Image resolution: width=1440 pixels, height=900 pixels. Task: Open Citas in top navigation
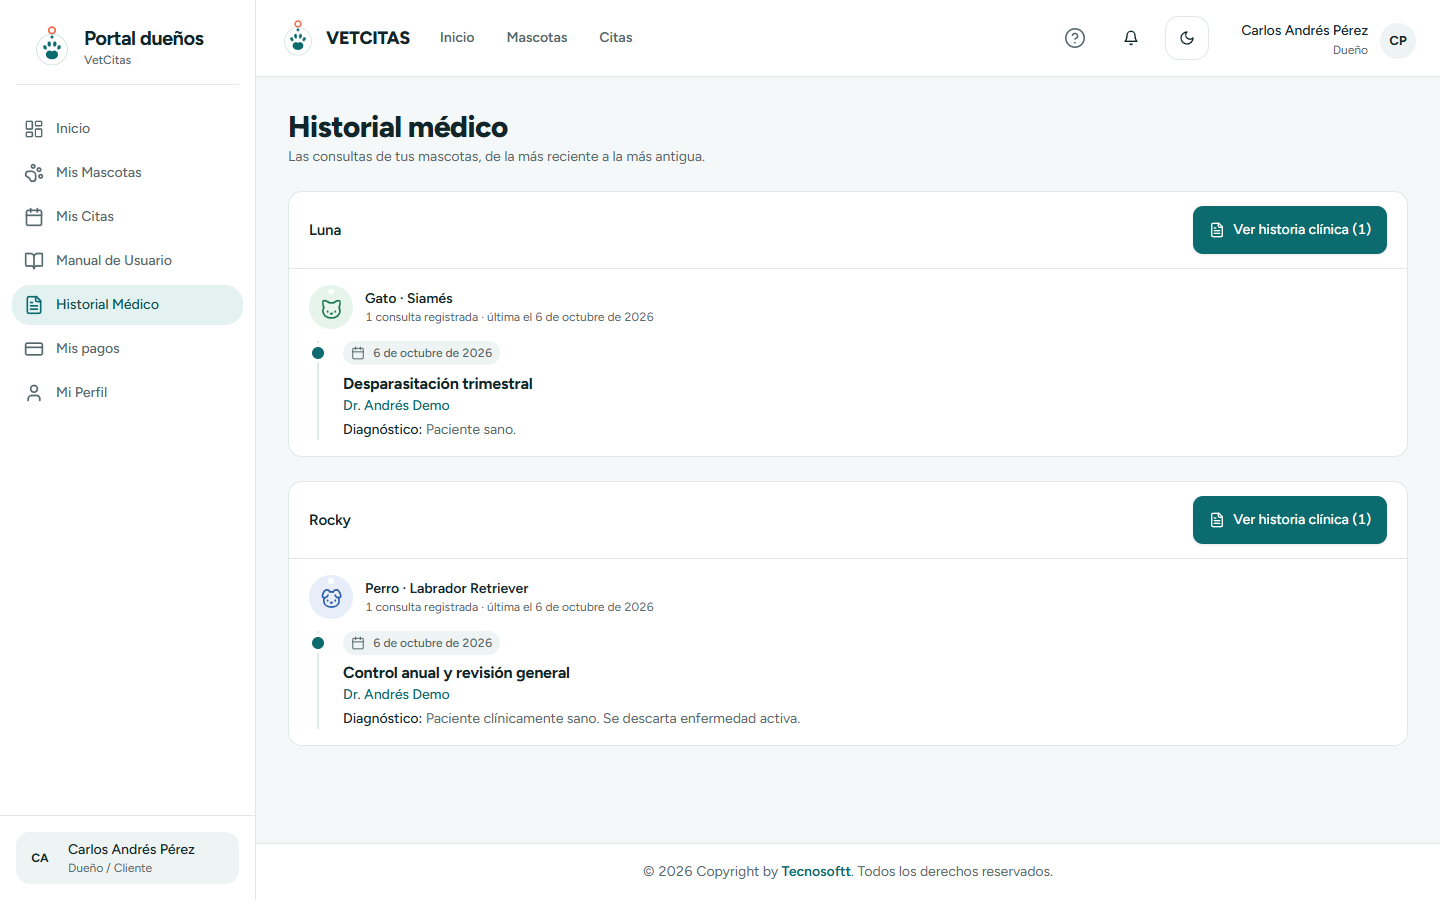[x=616, y=38]
